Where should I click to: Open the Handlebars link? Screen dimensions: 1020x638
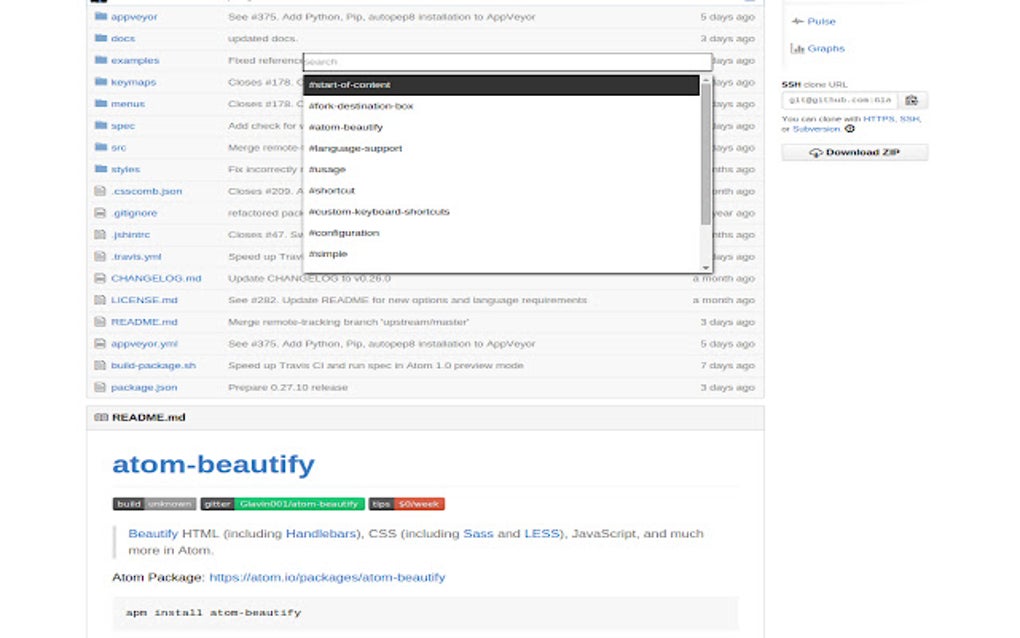(321, 533)
